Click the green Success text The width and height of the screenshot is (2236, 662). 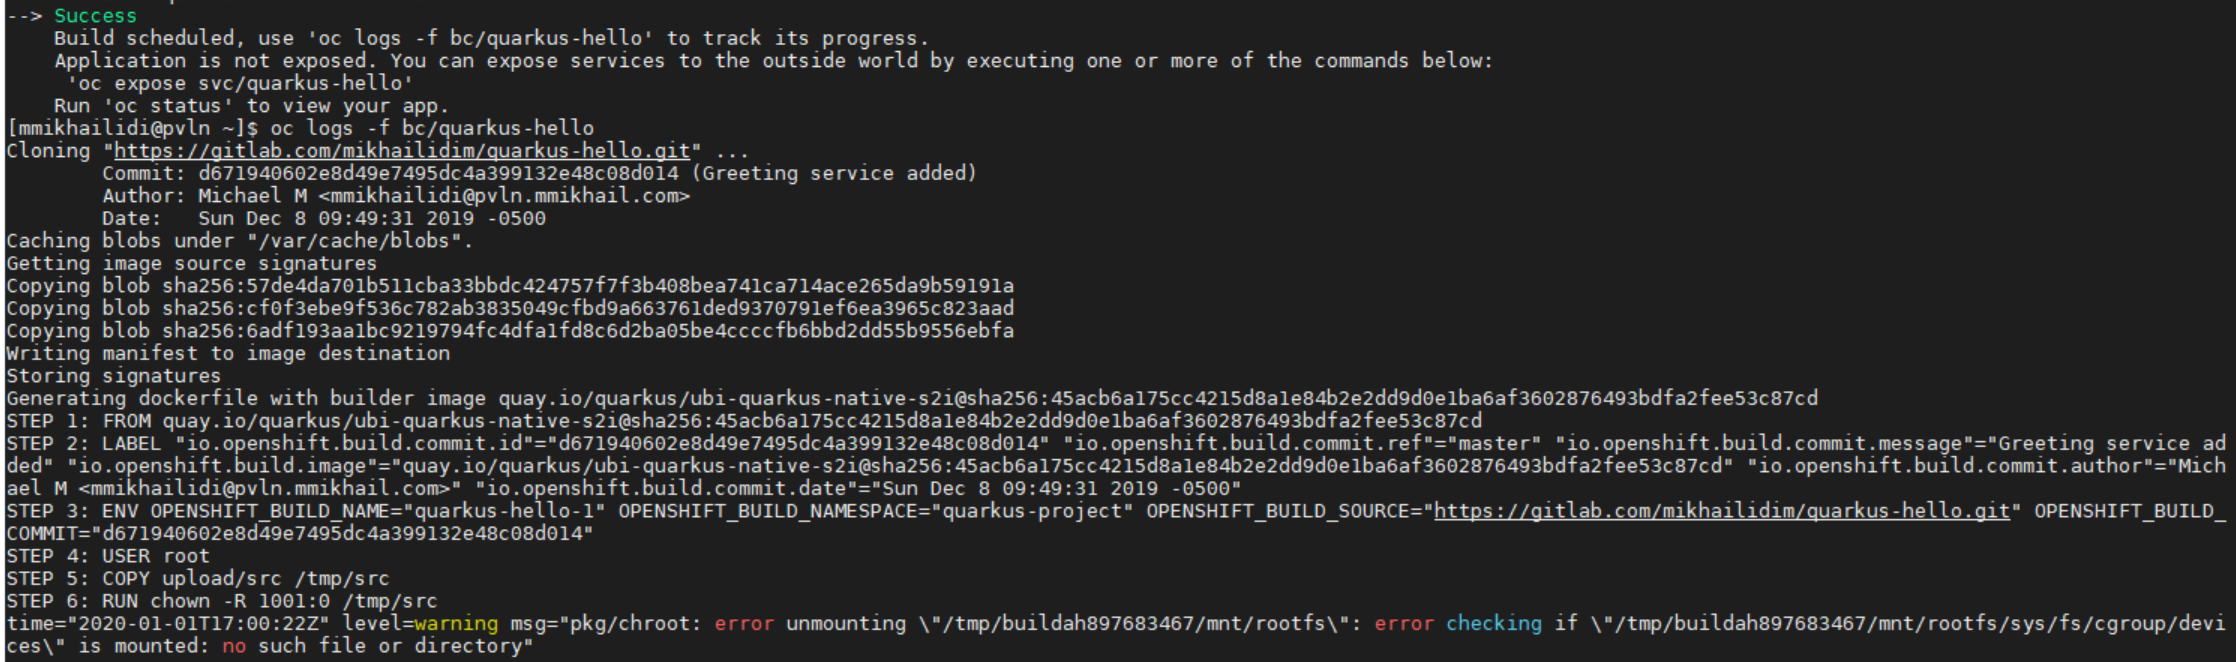pyautogui.click(x=95, y=16)
